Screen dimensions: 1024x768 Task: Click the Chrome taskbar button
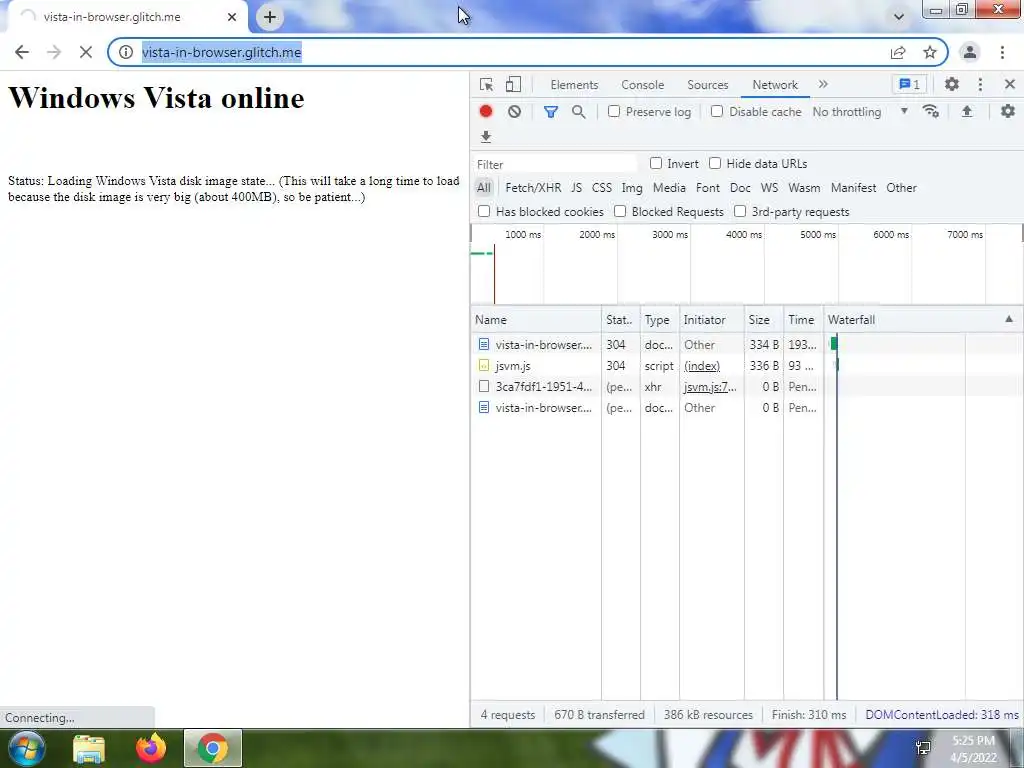tap(213, 748)
